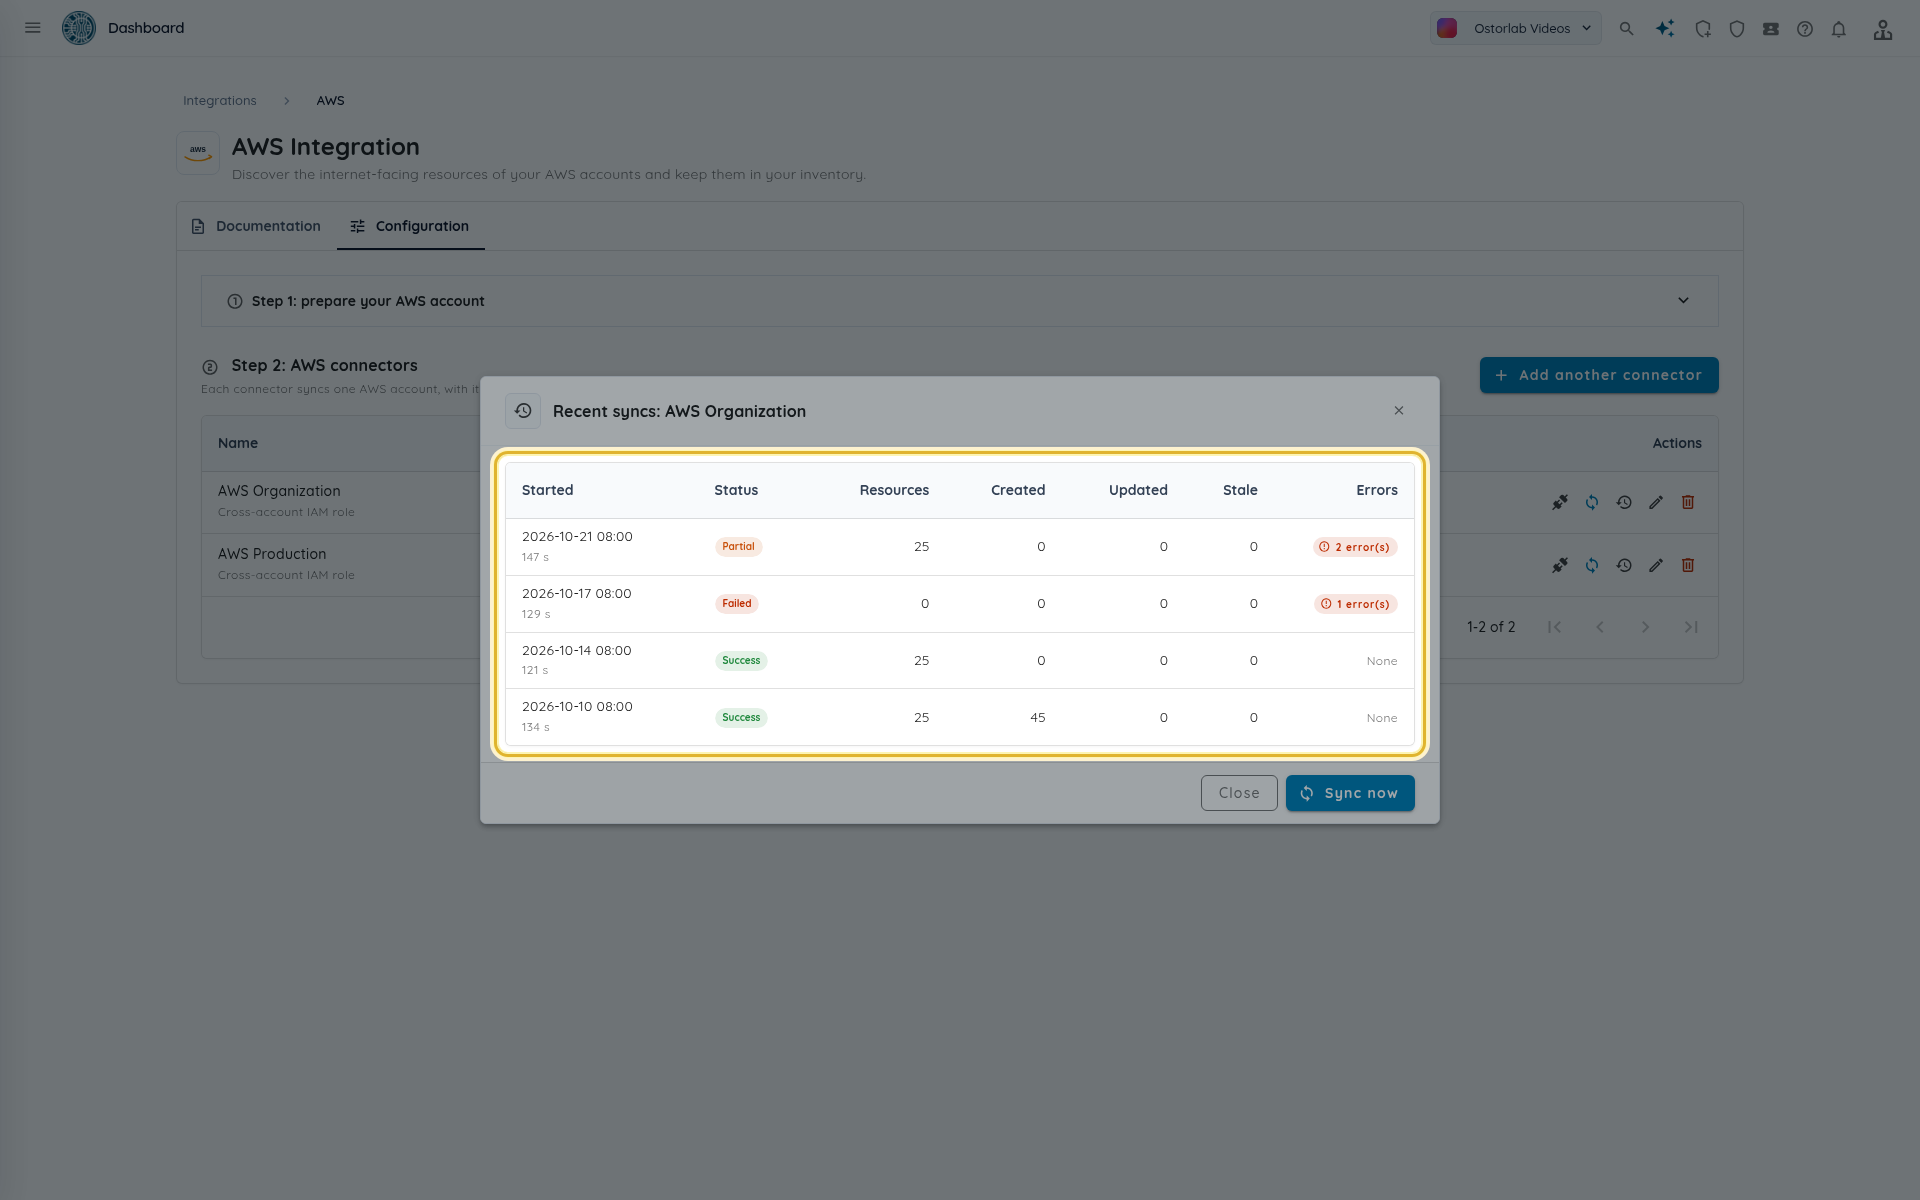Click the Started column header

click(547, 490)
